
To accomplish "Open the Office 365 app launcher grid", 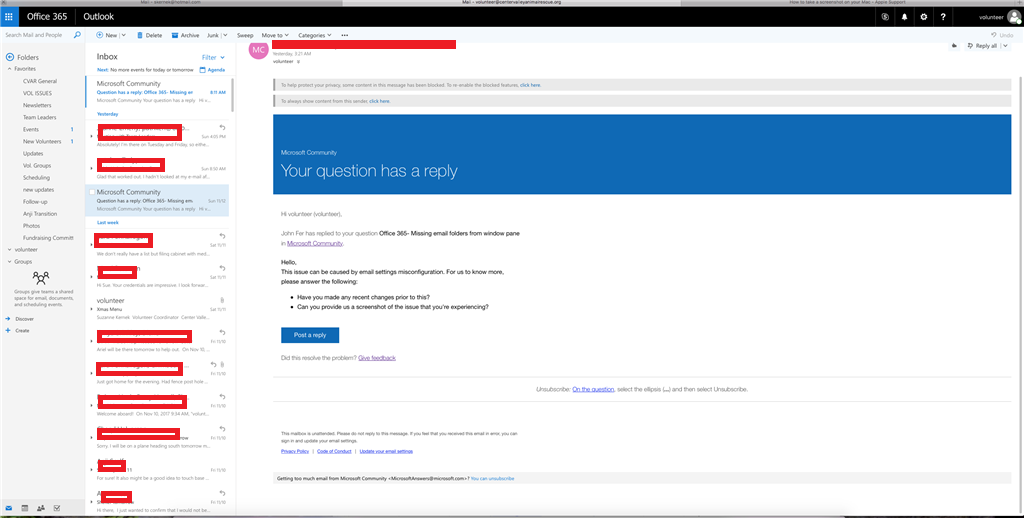I will point(8,16).
